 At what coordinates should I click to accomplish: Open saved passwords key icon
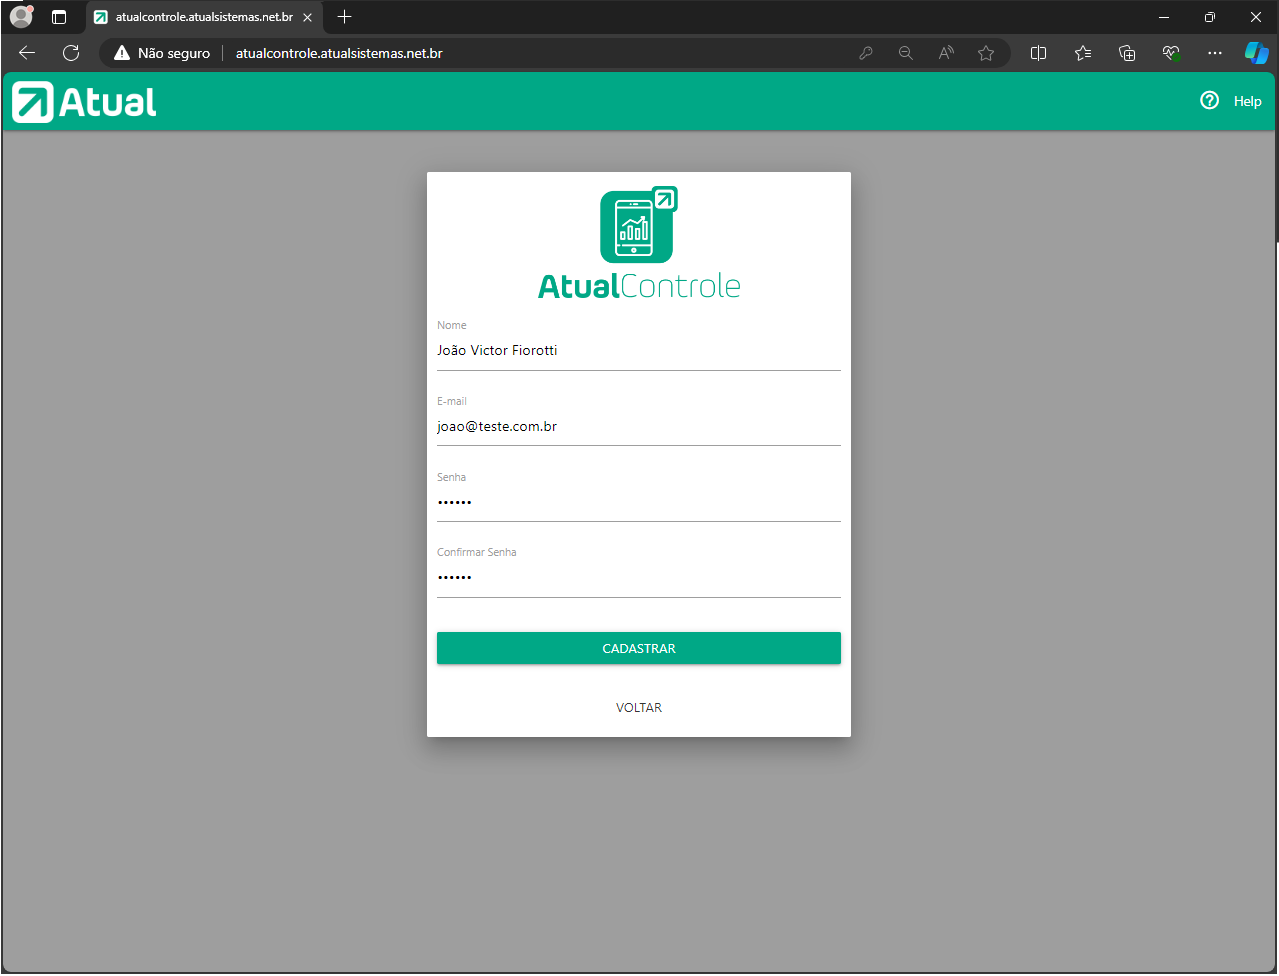click(866, 53)
